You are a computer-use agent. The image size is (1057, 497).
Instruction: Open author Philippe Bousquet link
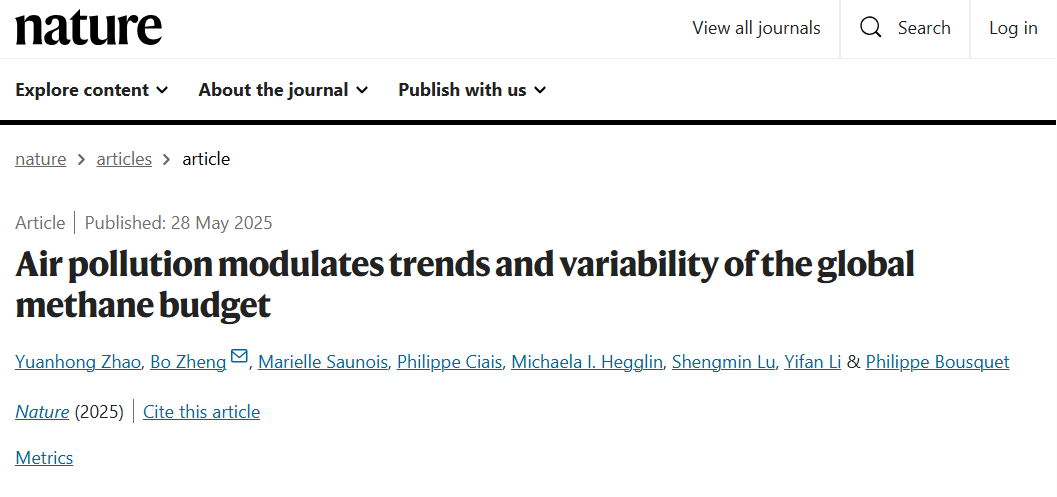(x=937, y=362)
